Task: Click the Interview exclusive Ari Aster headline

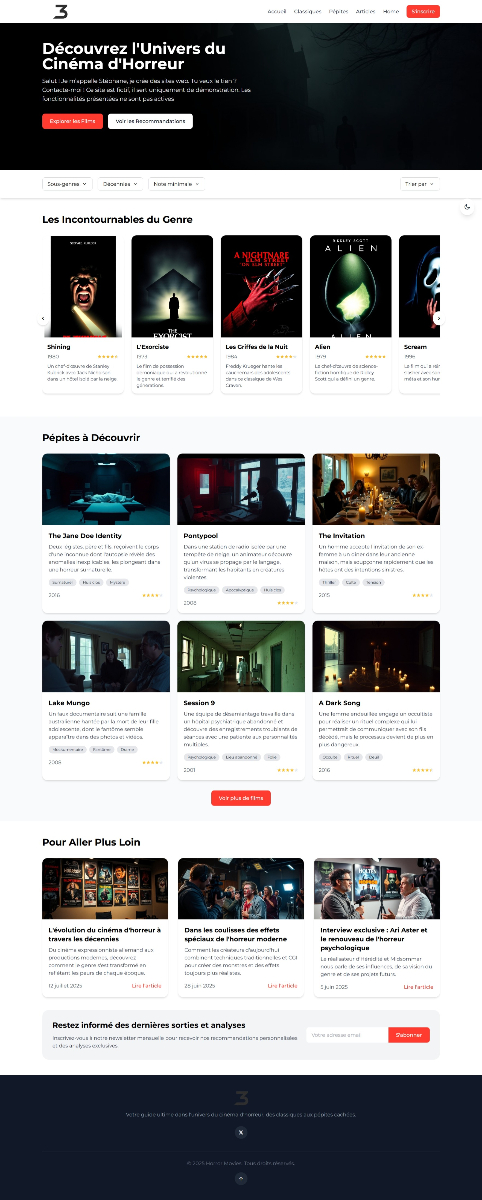Action: [x=374, y=938]
